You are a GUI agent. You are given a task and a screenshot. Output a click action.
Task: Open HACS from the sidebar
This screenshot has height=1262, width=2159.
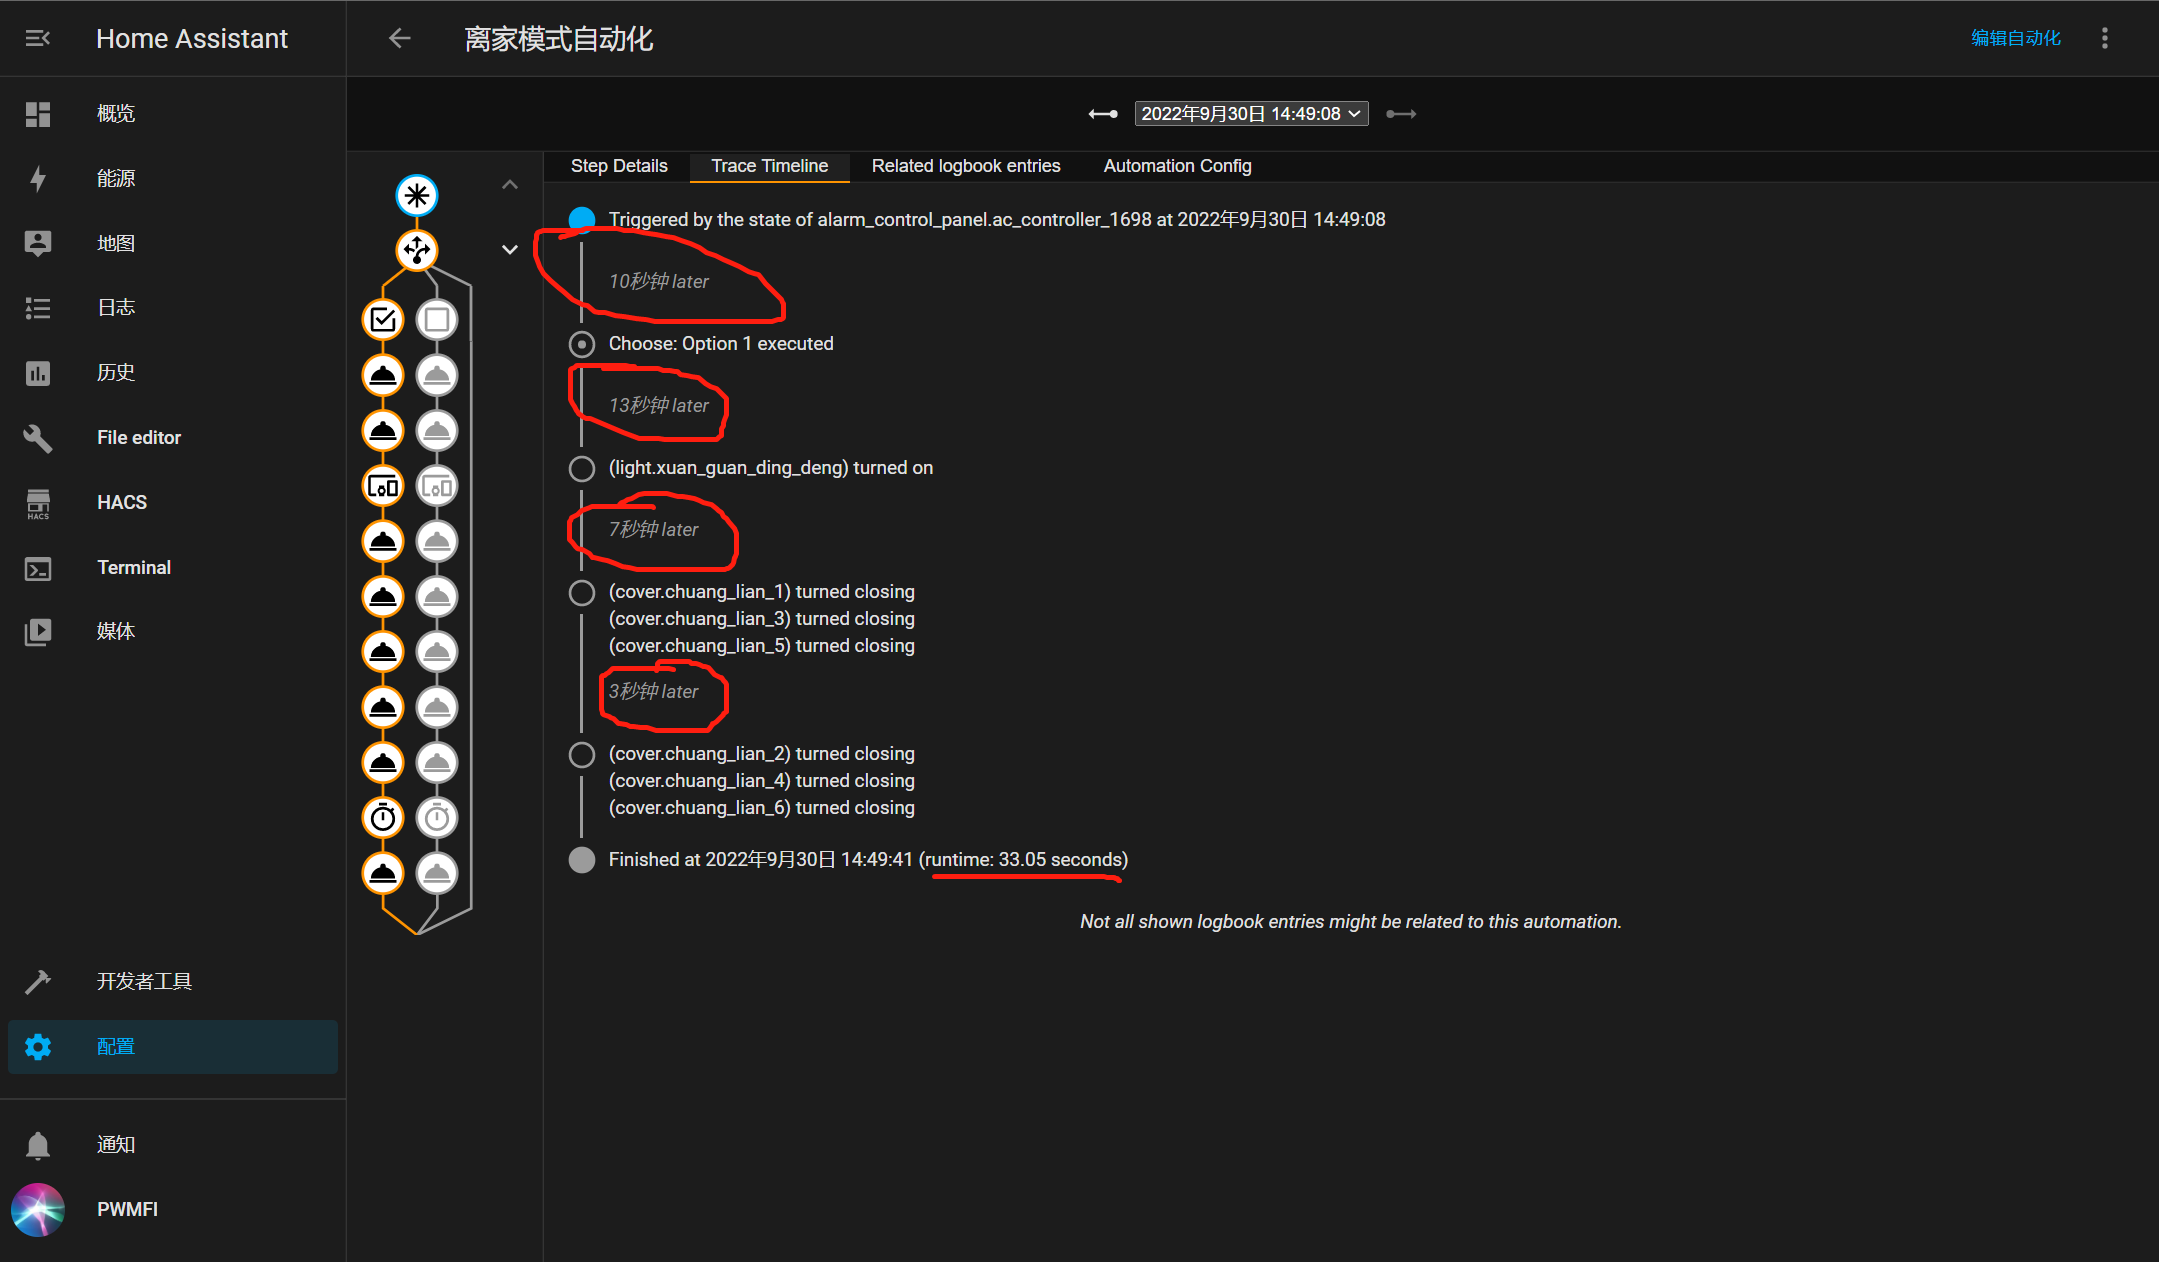(x=121, y=502)
